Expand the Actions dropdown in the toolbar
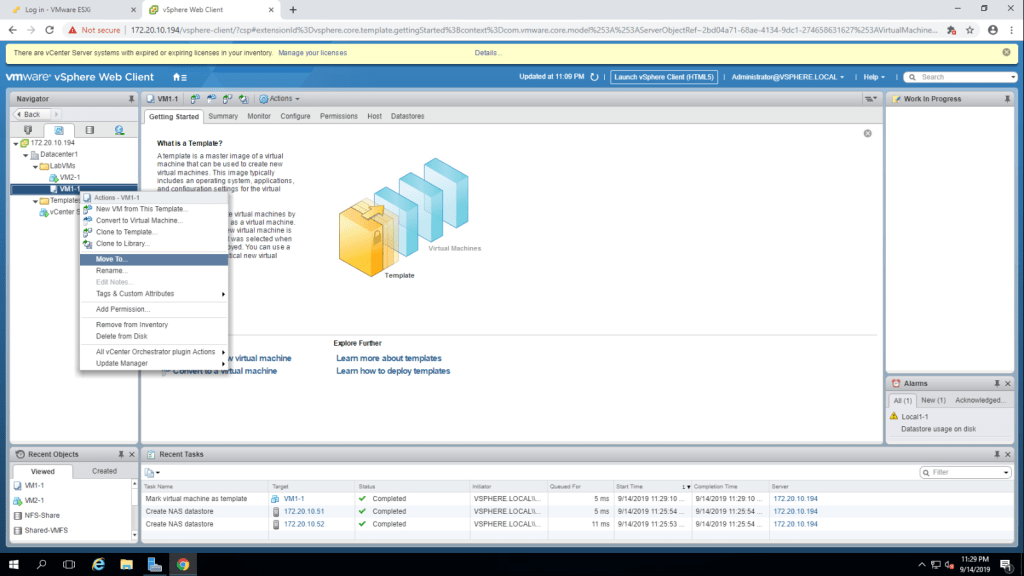1024x576 pixels. pyautogui.click(x=279, y=99)
